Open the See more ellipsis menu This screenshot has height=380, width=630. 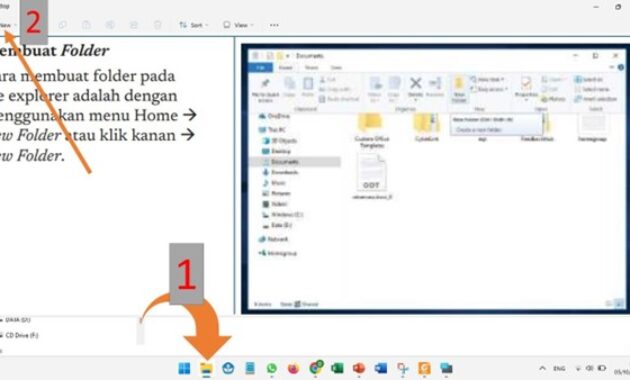point(274,25)
